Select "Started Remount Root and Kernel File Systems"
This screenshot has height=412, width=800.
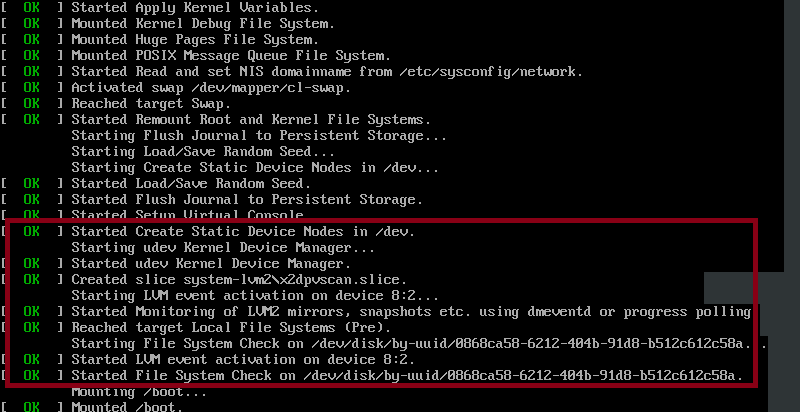click(250, 119)
